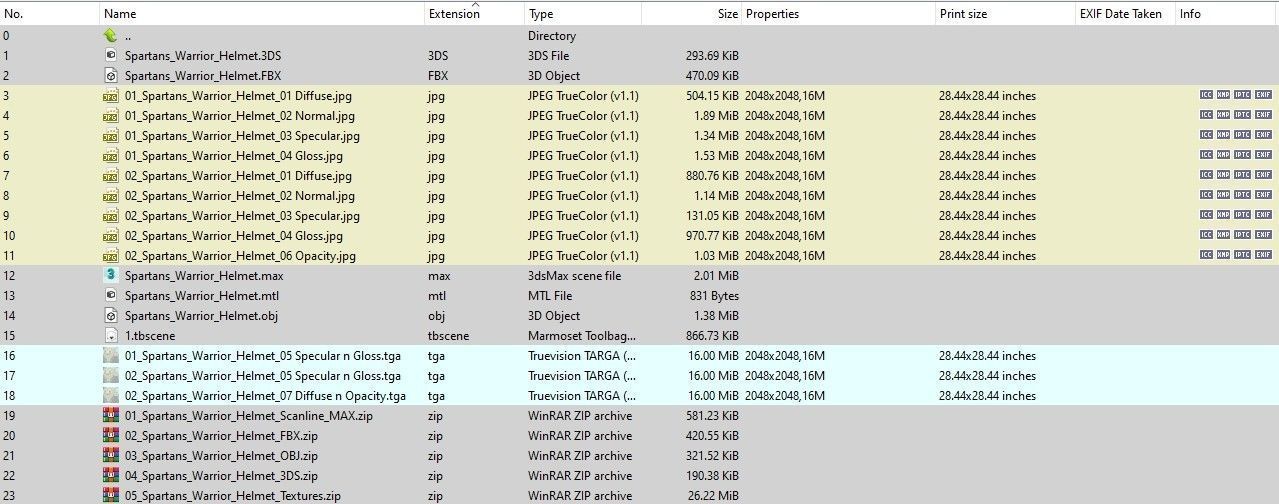The image size is (1279, 504).
Task: Click the Spartans_Warrior_Helmet.max 3ds Max file icon
Action: [110, 275]
